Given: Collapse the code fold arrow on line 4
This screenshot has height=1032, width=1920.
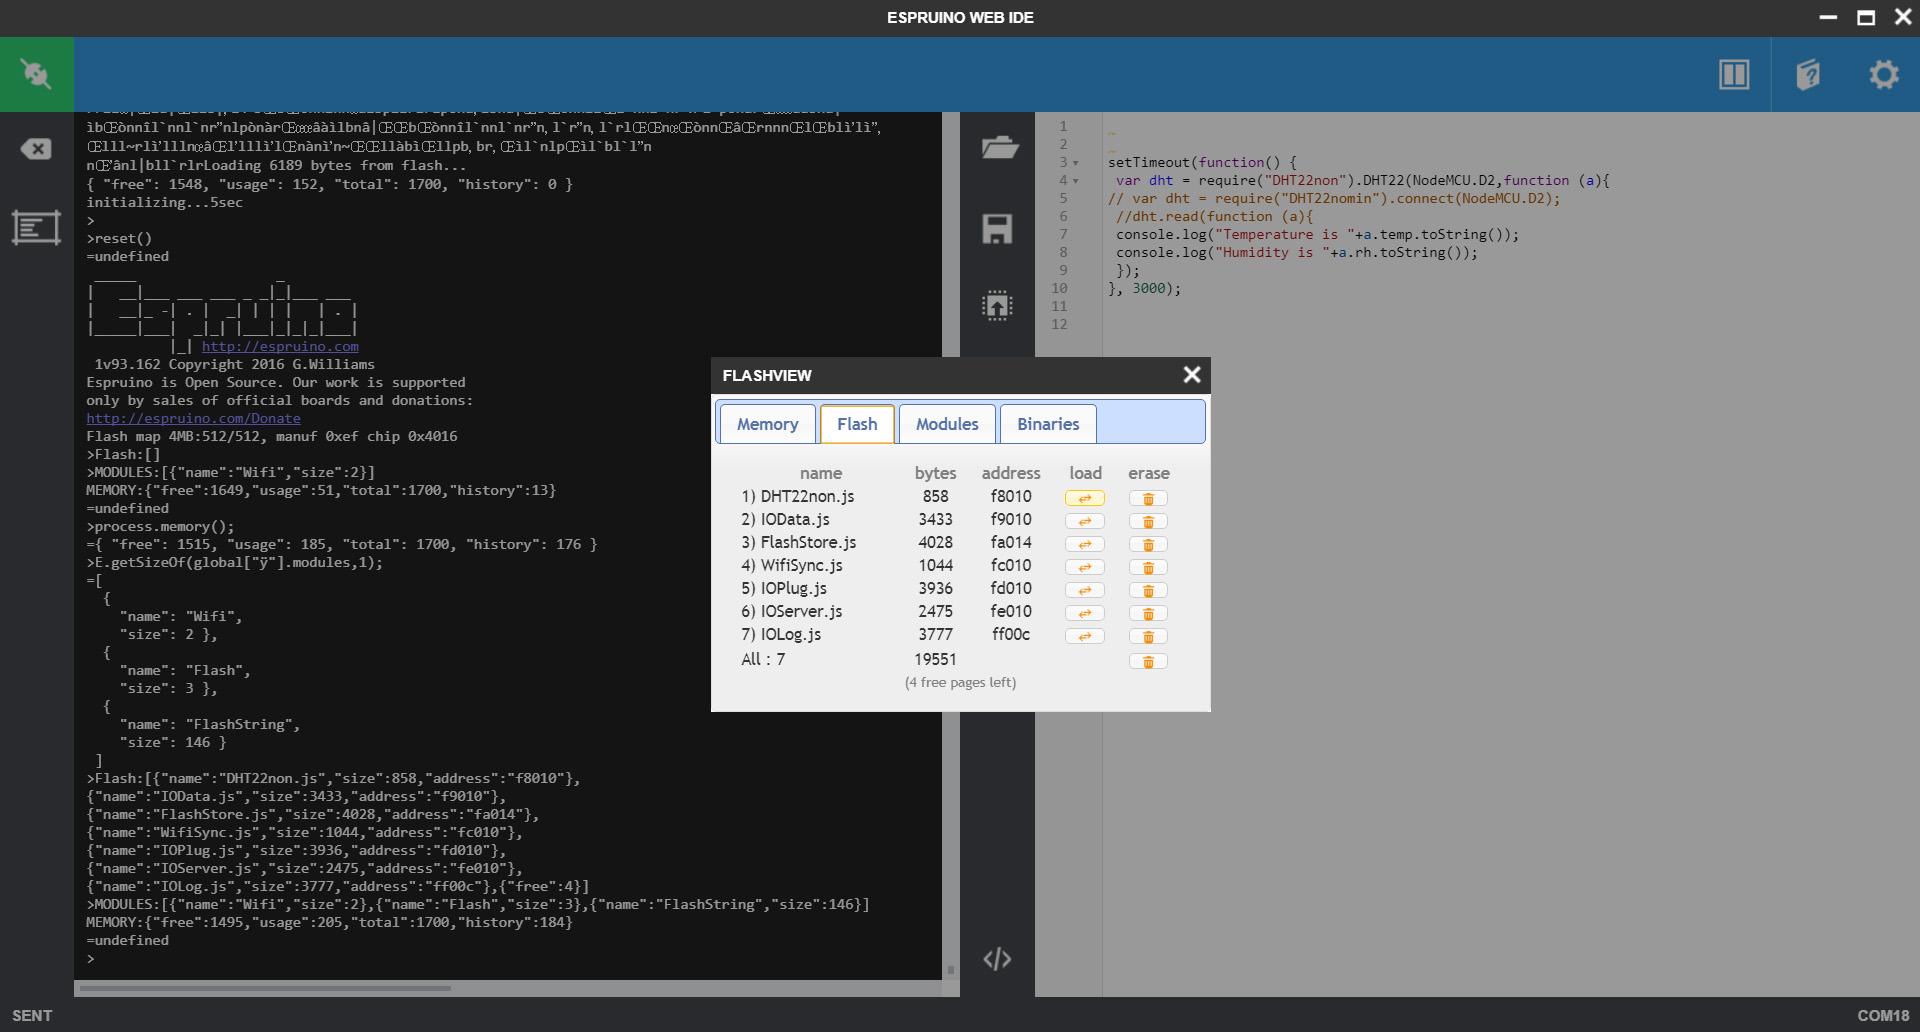Looking at the screenshot, I should pos(1076,181).
